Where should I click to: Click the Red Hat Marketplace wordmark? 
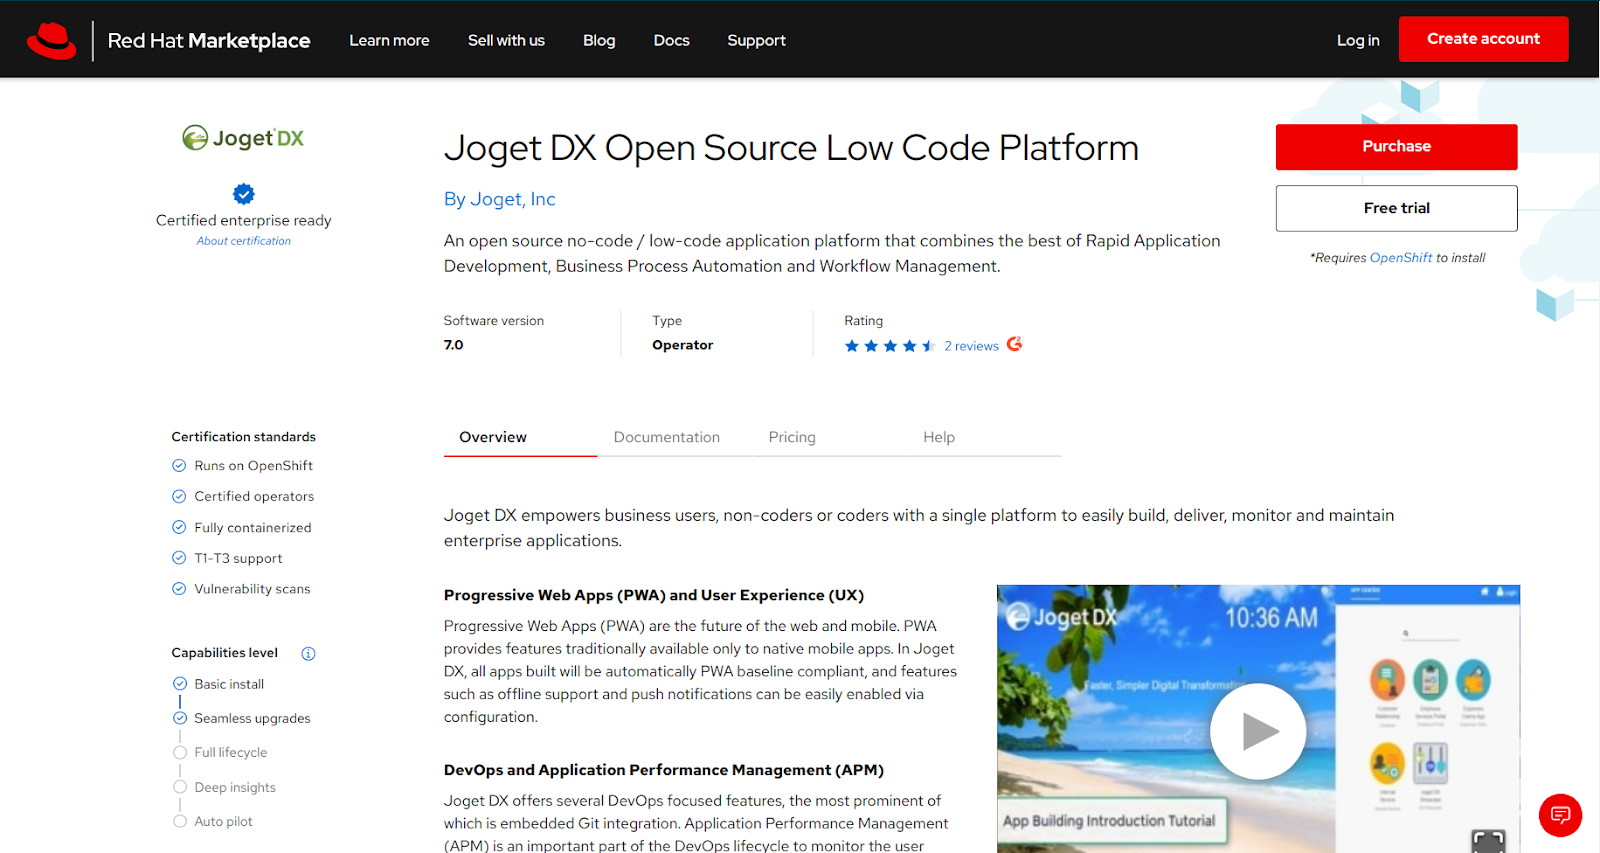pos(209,41)
